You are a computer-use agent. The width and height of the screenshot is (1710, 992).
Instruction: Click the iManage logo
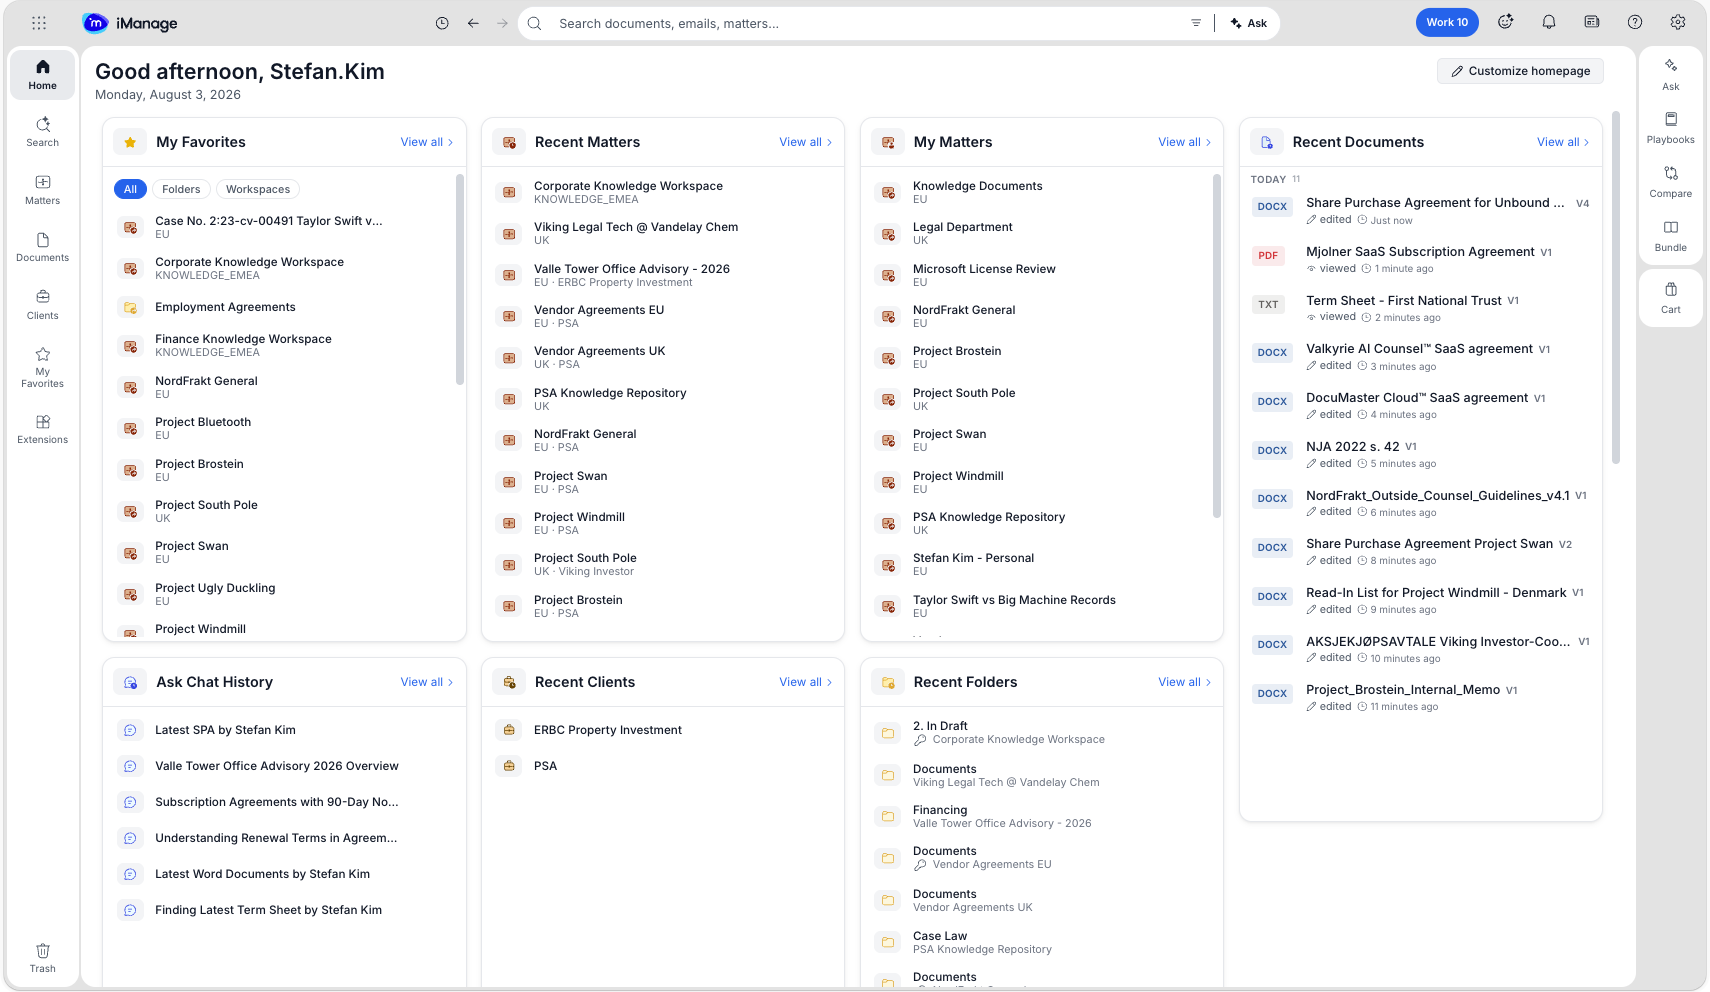(130, 23)
